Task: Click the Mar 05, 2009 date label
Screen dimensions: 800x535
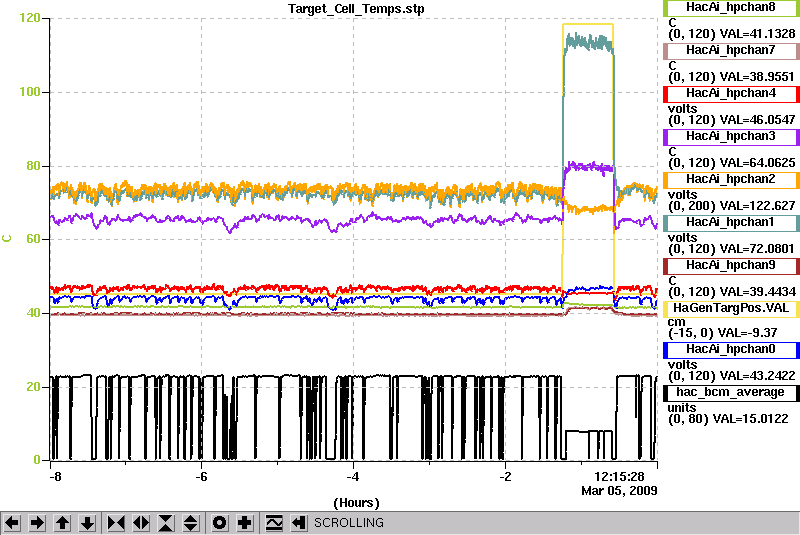Action: (619, 491)
